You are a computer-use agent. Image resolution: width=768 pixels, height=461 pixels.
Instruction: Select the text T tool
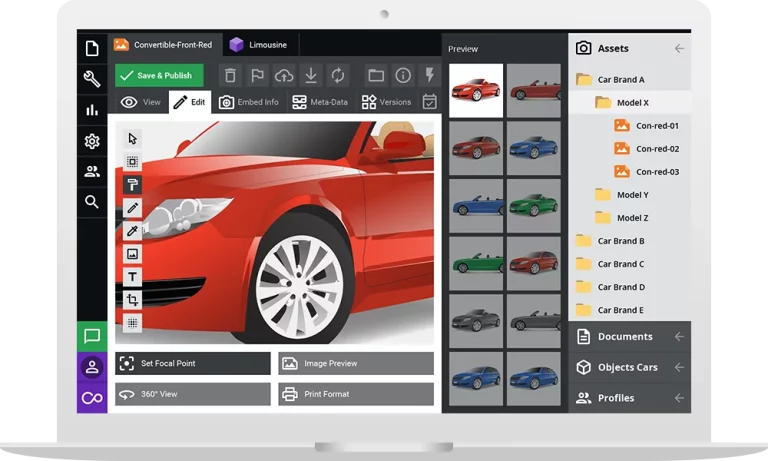click(x=132, y=277)
